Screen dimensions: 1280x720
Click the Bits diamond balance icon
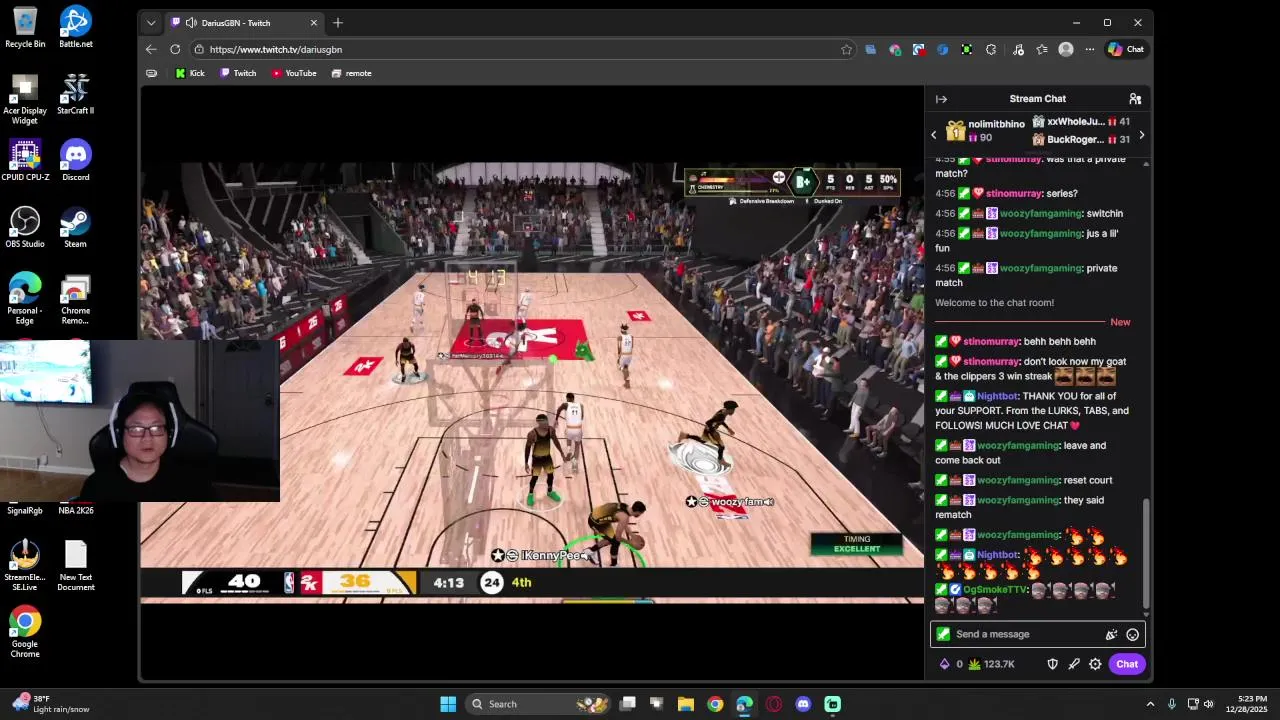944,664
